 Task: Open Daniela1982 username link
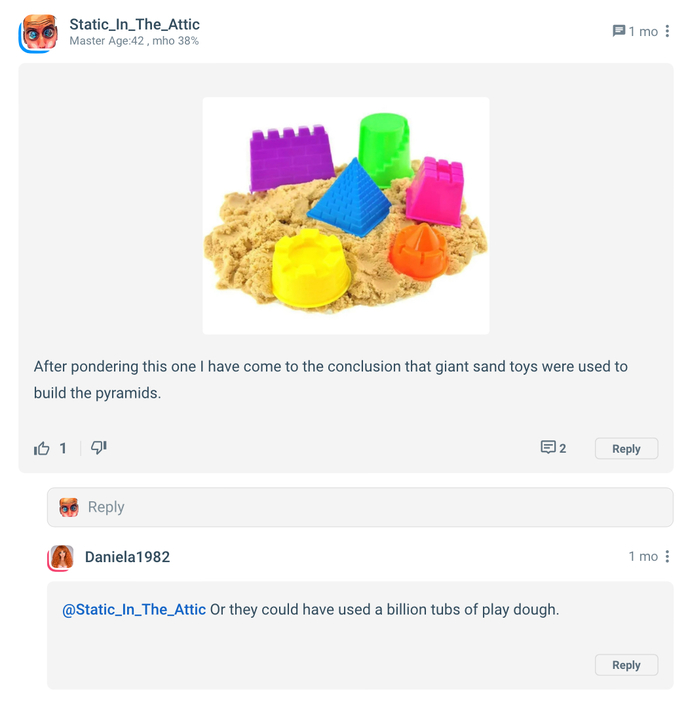pyautogui.click(x=127, y=557)
